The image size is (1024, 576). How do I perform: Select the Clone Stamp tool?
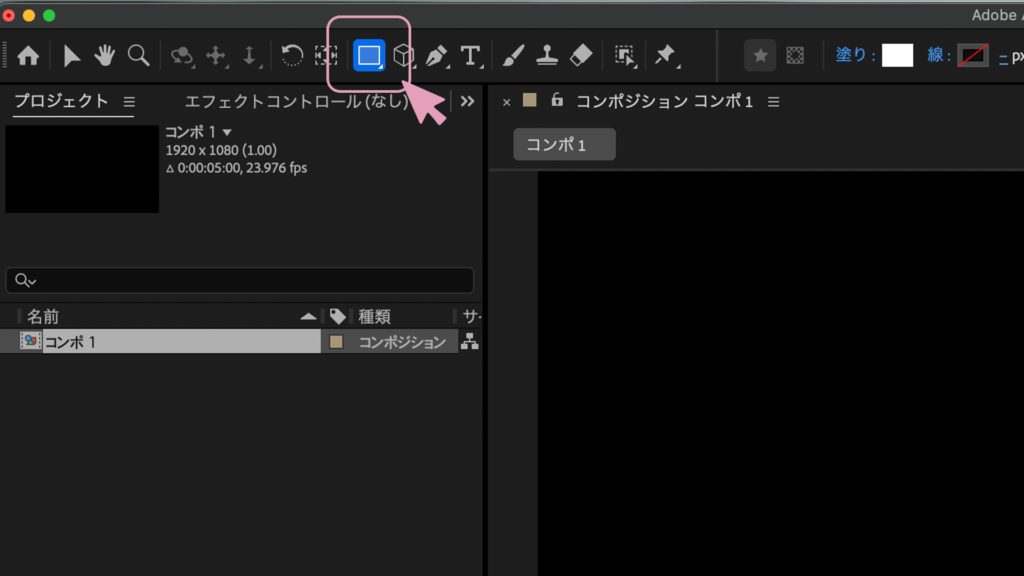tap(547, 56)
